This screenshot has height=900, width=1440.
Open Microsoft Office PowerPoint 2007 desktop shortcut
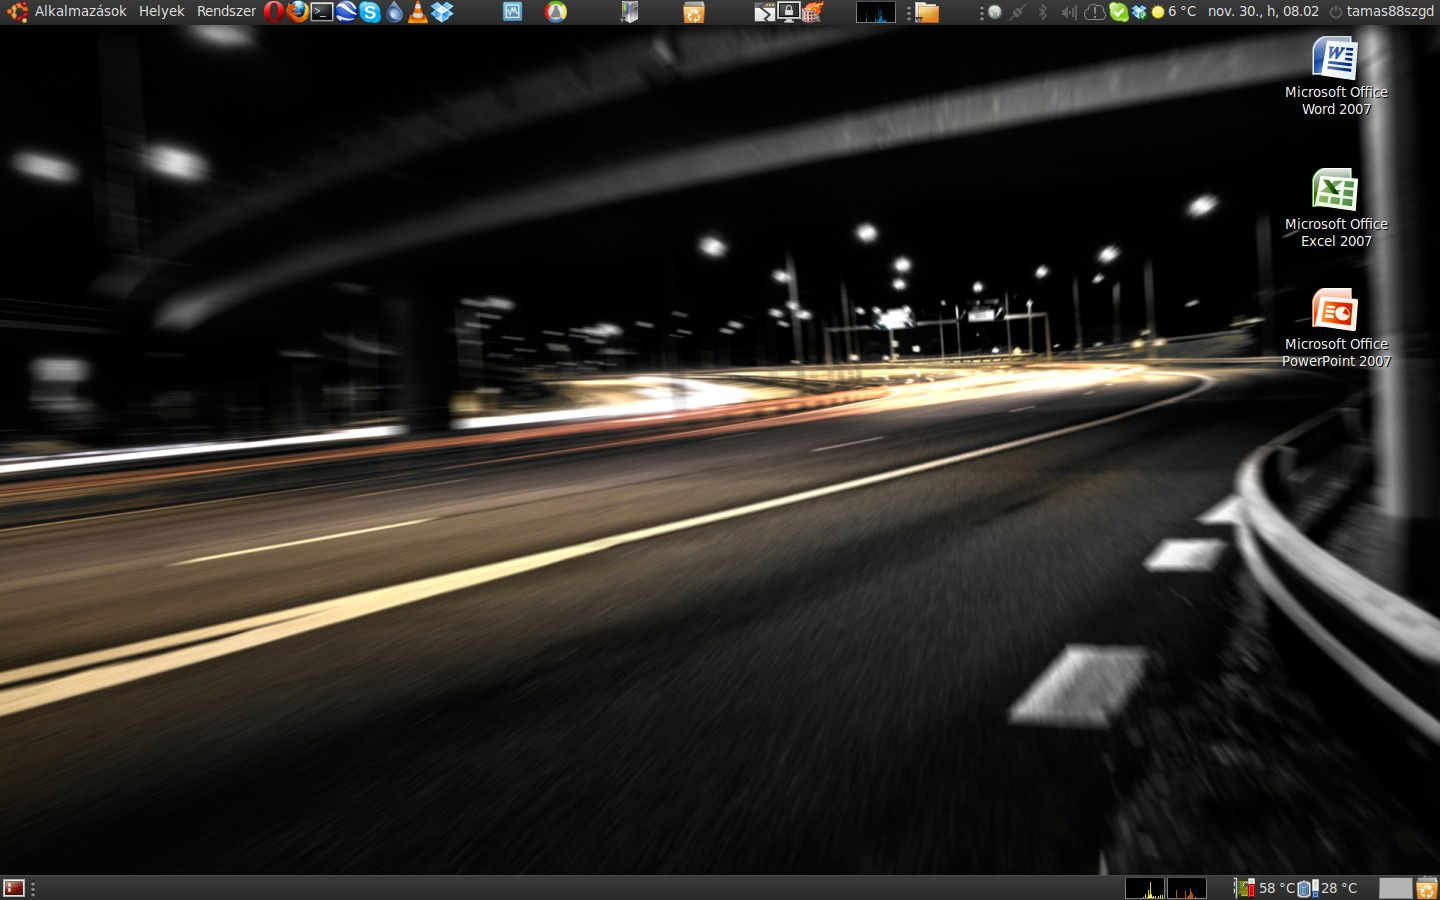[x=1336, y=328]
